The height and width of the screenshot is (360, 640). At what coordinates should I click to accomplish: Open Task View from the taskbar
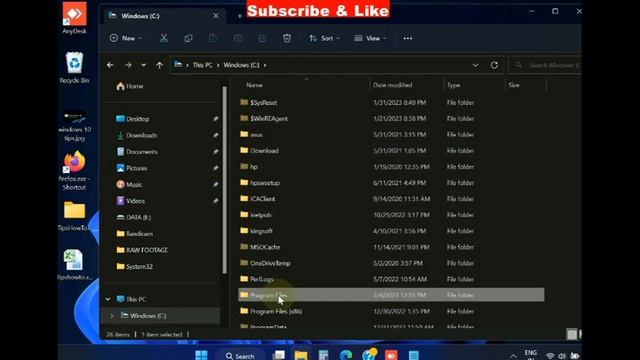coord(279,355)
